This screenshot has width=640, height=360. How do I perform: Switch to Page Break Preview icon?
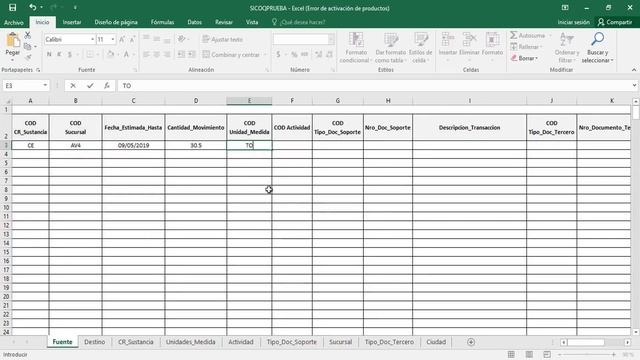pyautogui.click(x=547, y=354)
